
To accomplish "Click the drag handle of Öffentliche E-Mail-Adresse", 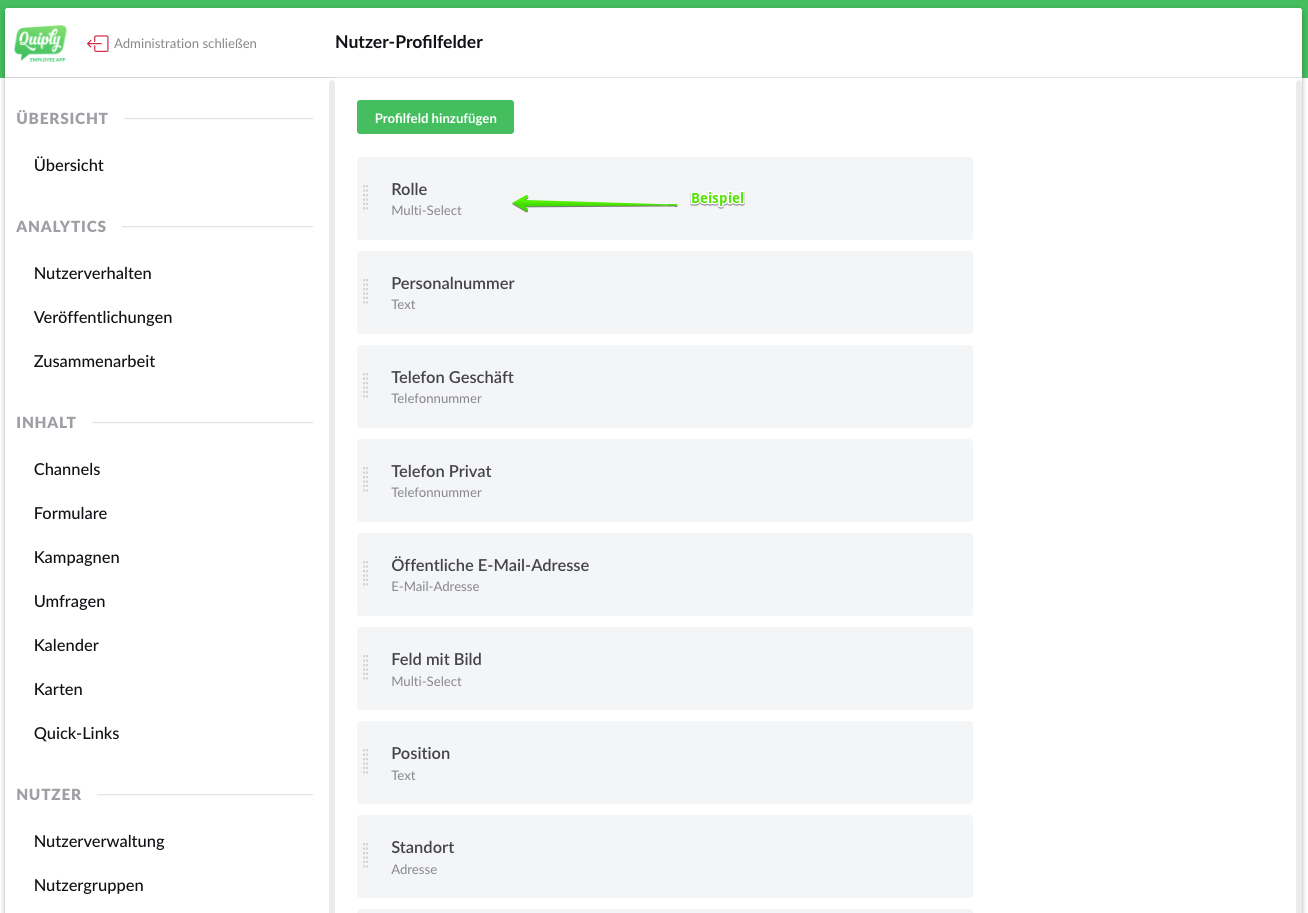I will pos(366,574).
